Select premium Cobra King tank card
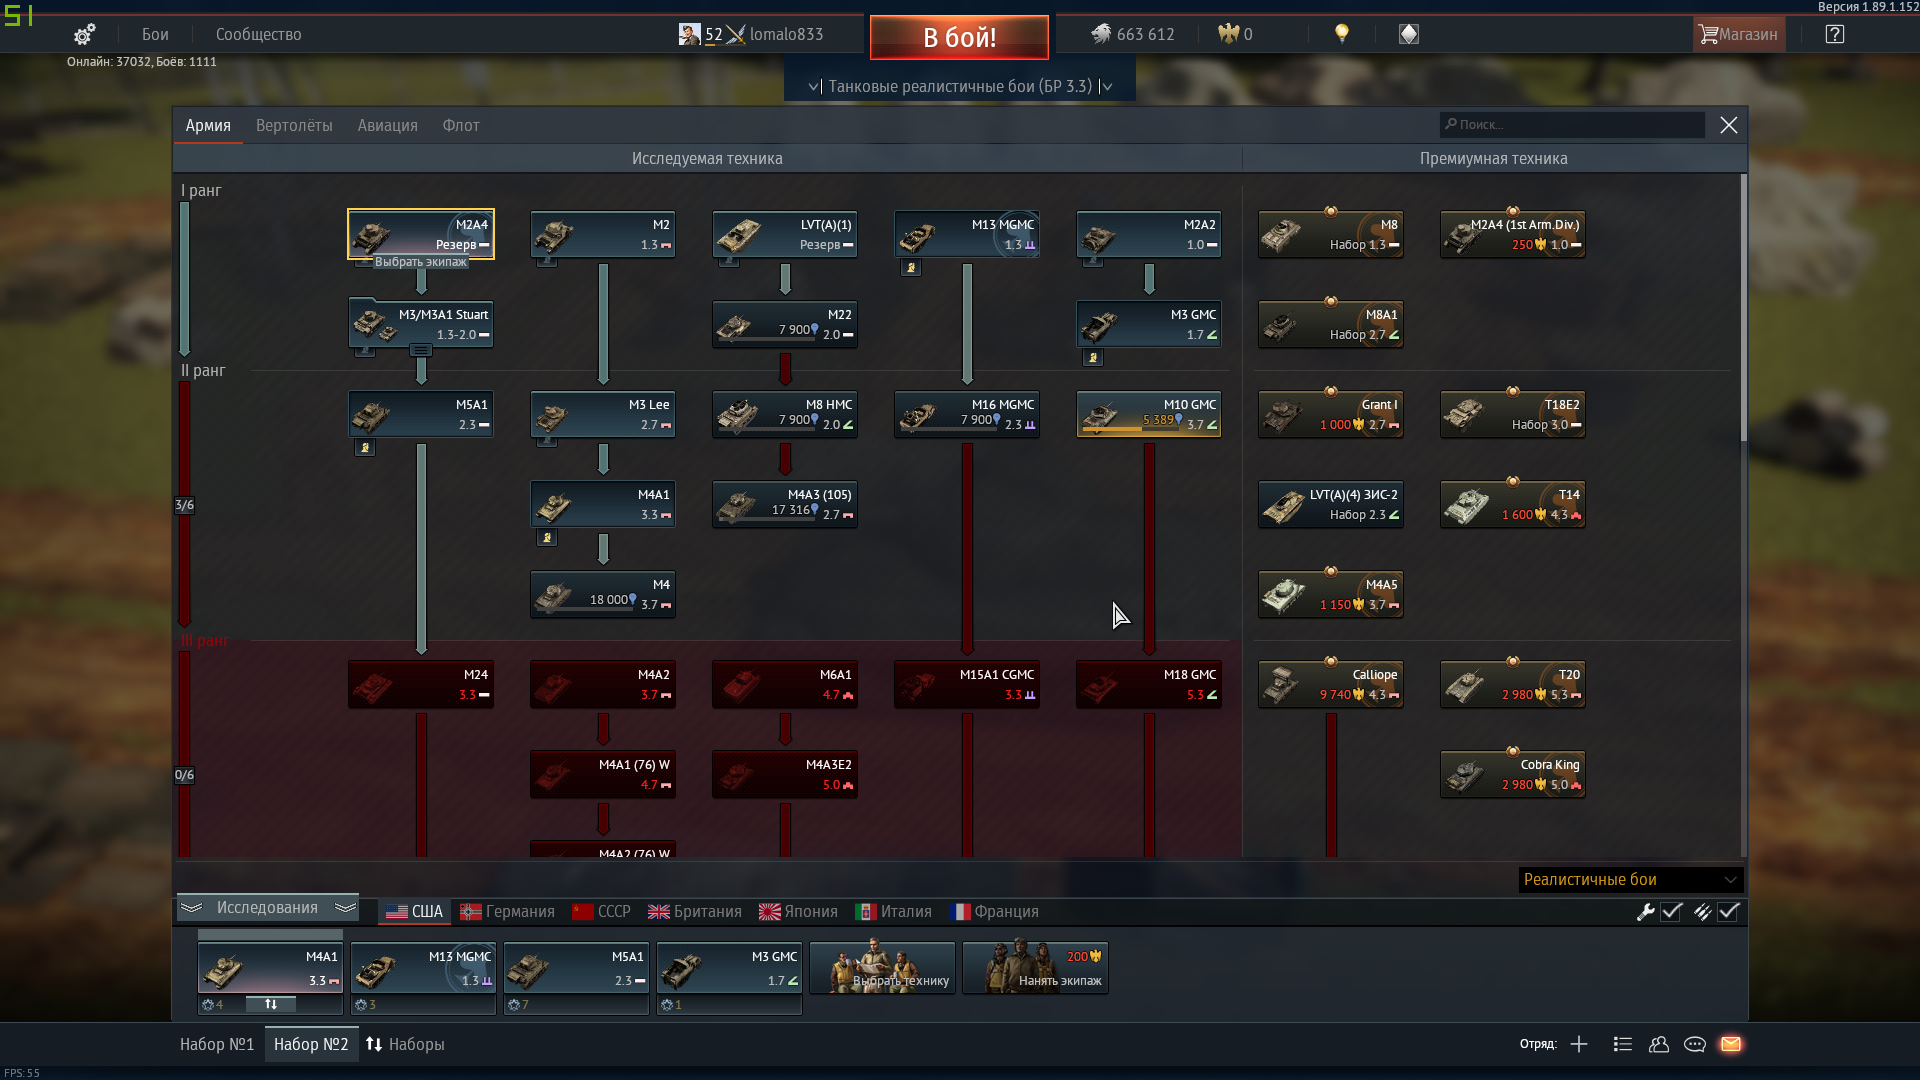 click(x=1513, y=774)
